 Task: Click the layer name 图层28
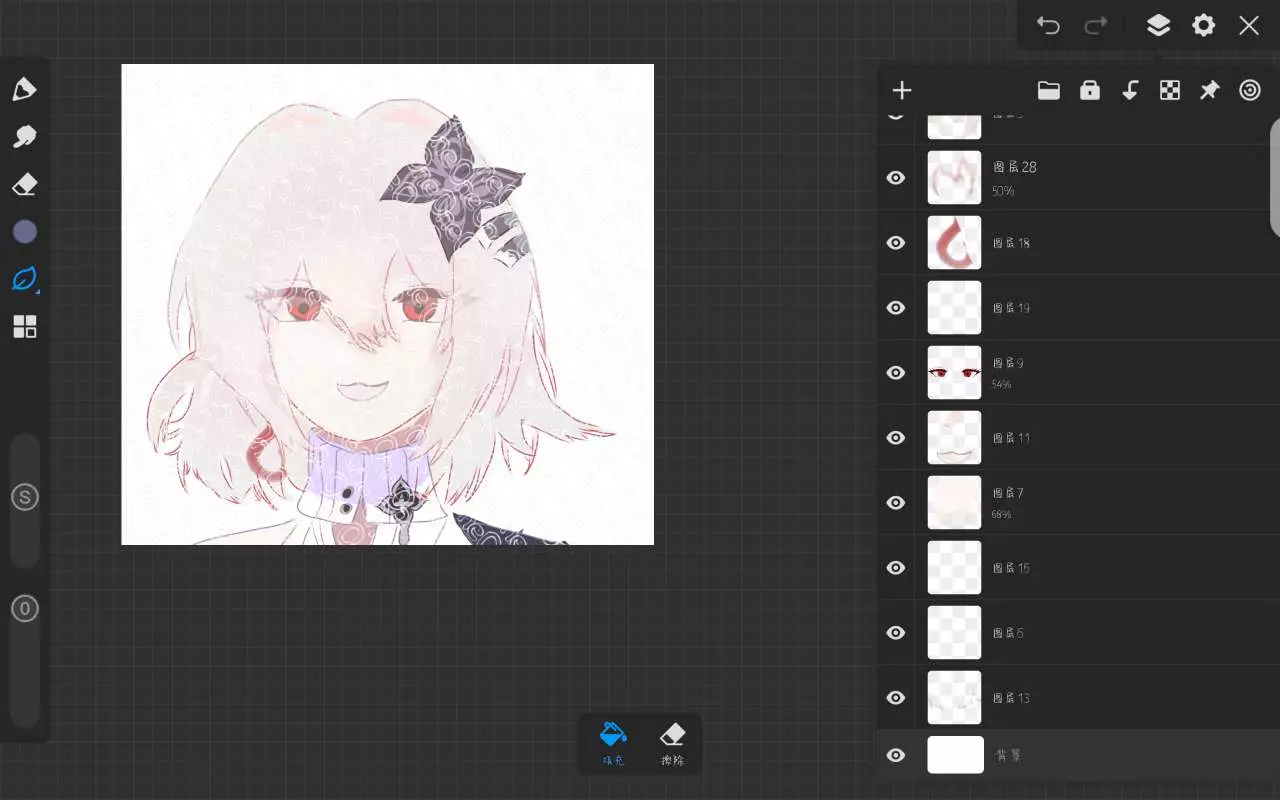pos(1014,167)
